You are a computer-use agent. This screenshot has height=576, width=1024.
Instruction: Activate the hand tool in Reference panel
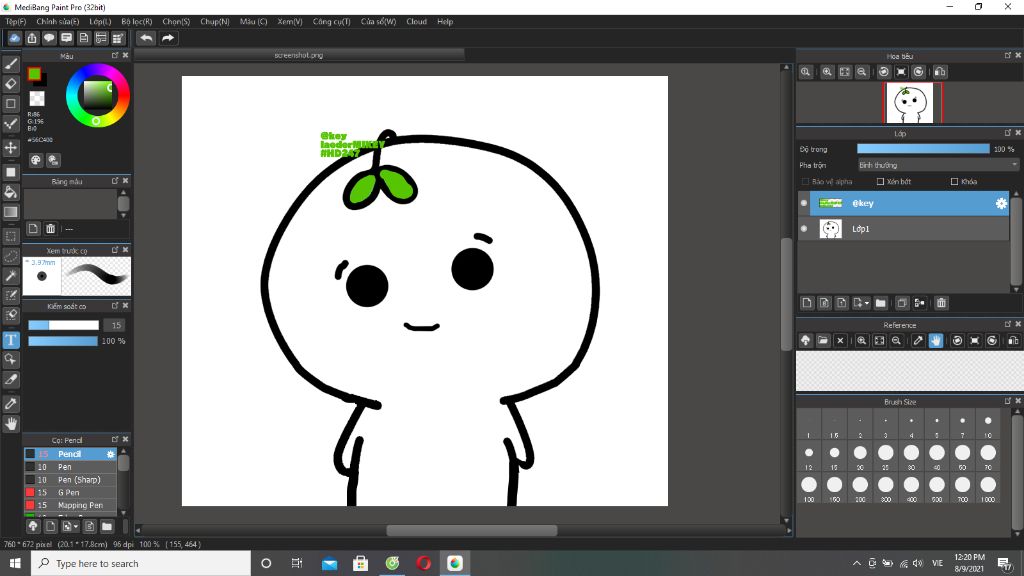936,340
